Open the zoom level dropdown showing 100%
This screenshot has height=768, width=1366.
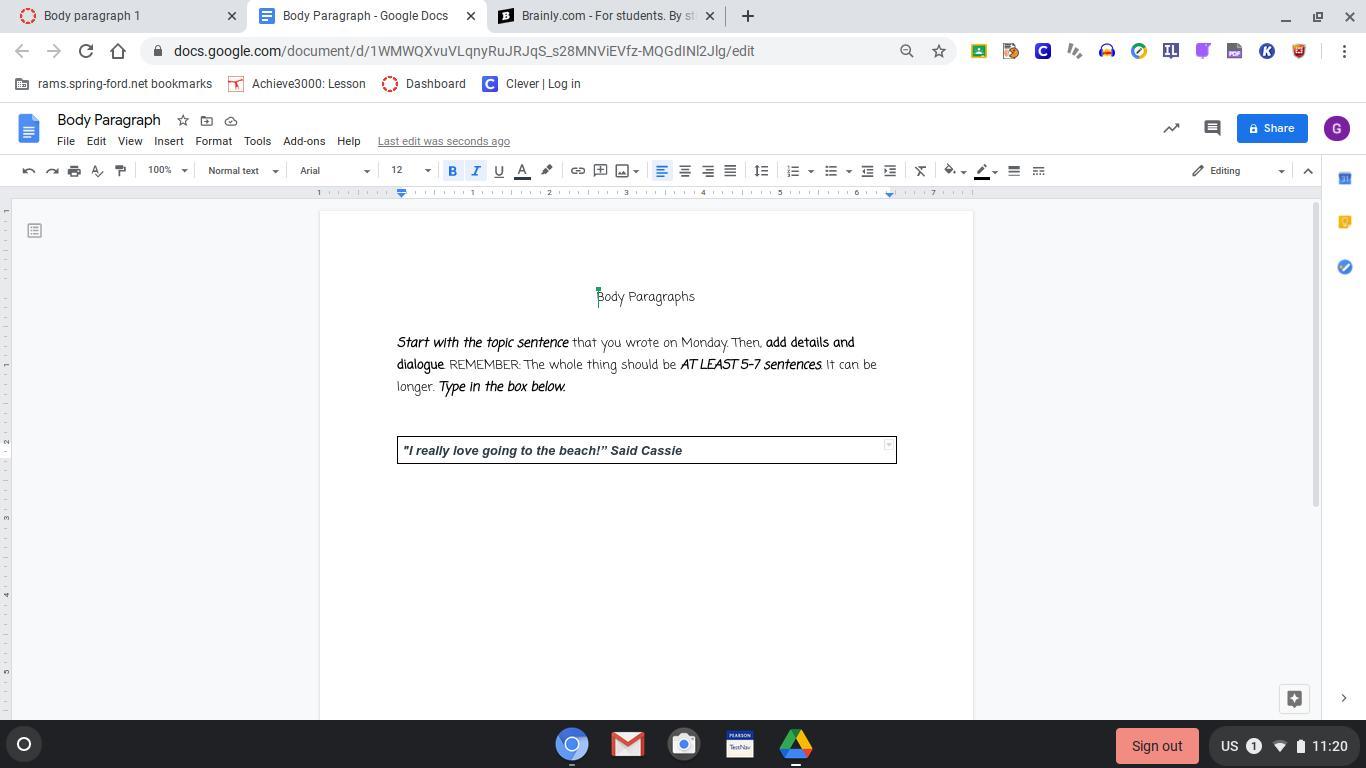point(167,171)
